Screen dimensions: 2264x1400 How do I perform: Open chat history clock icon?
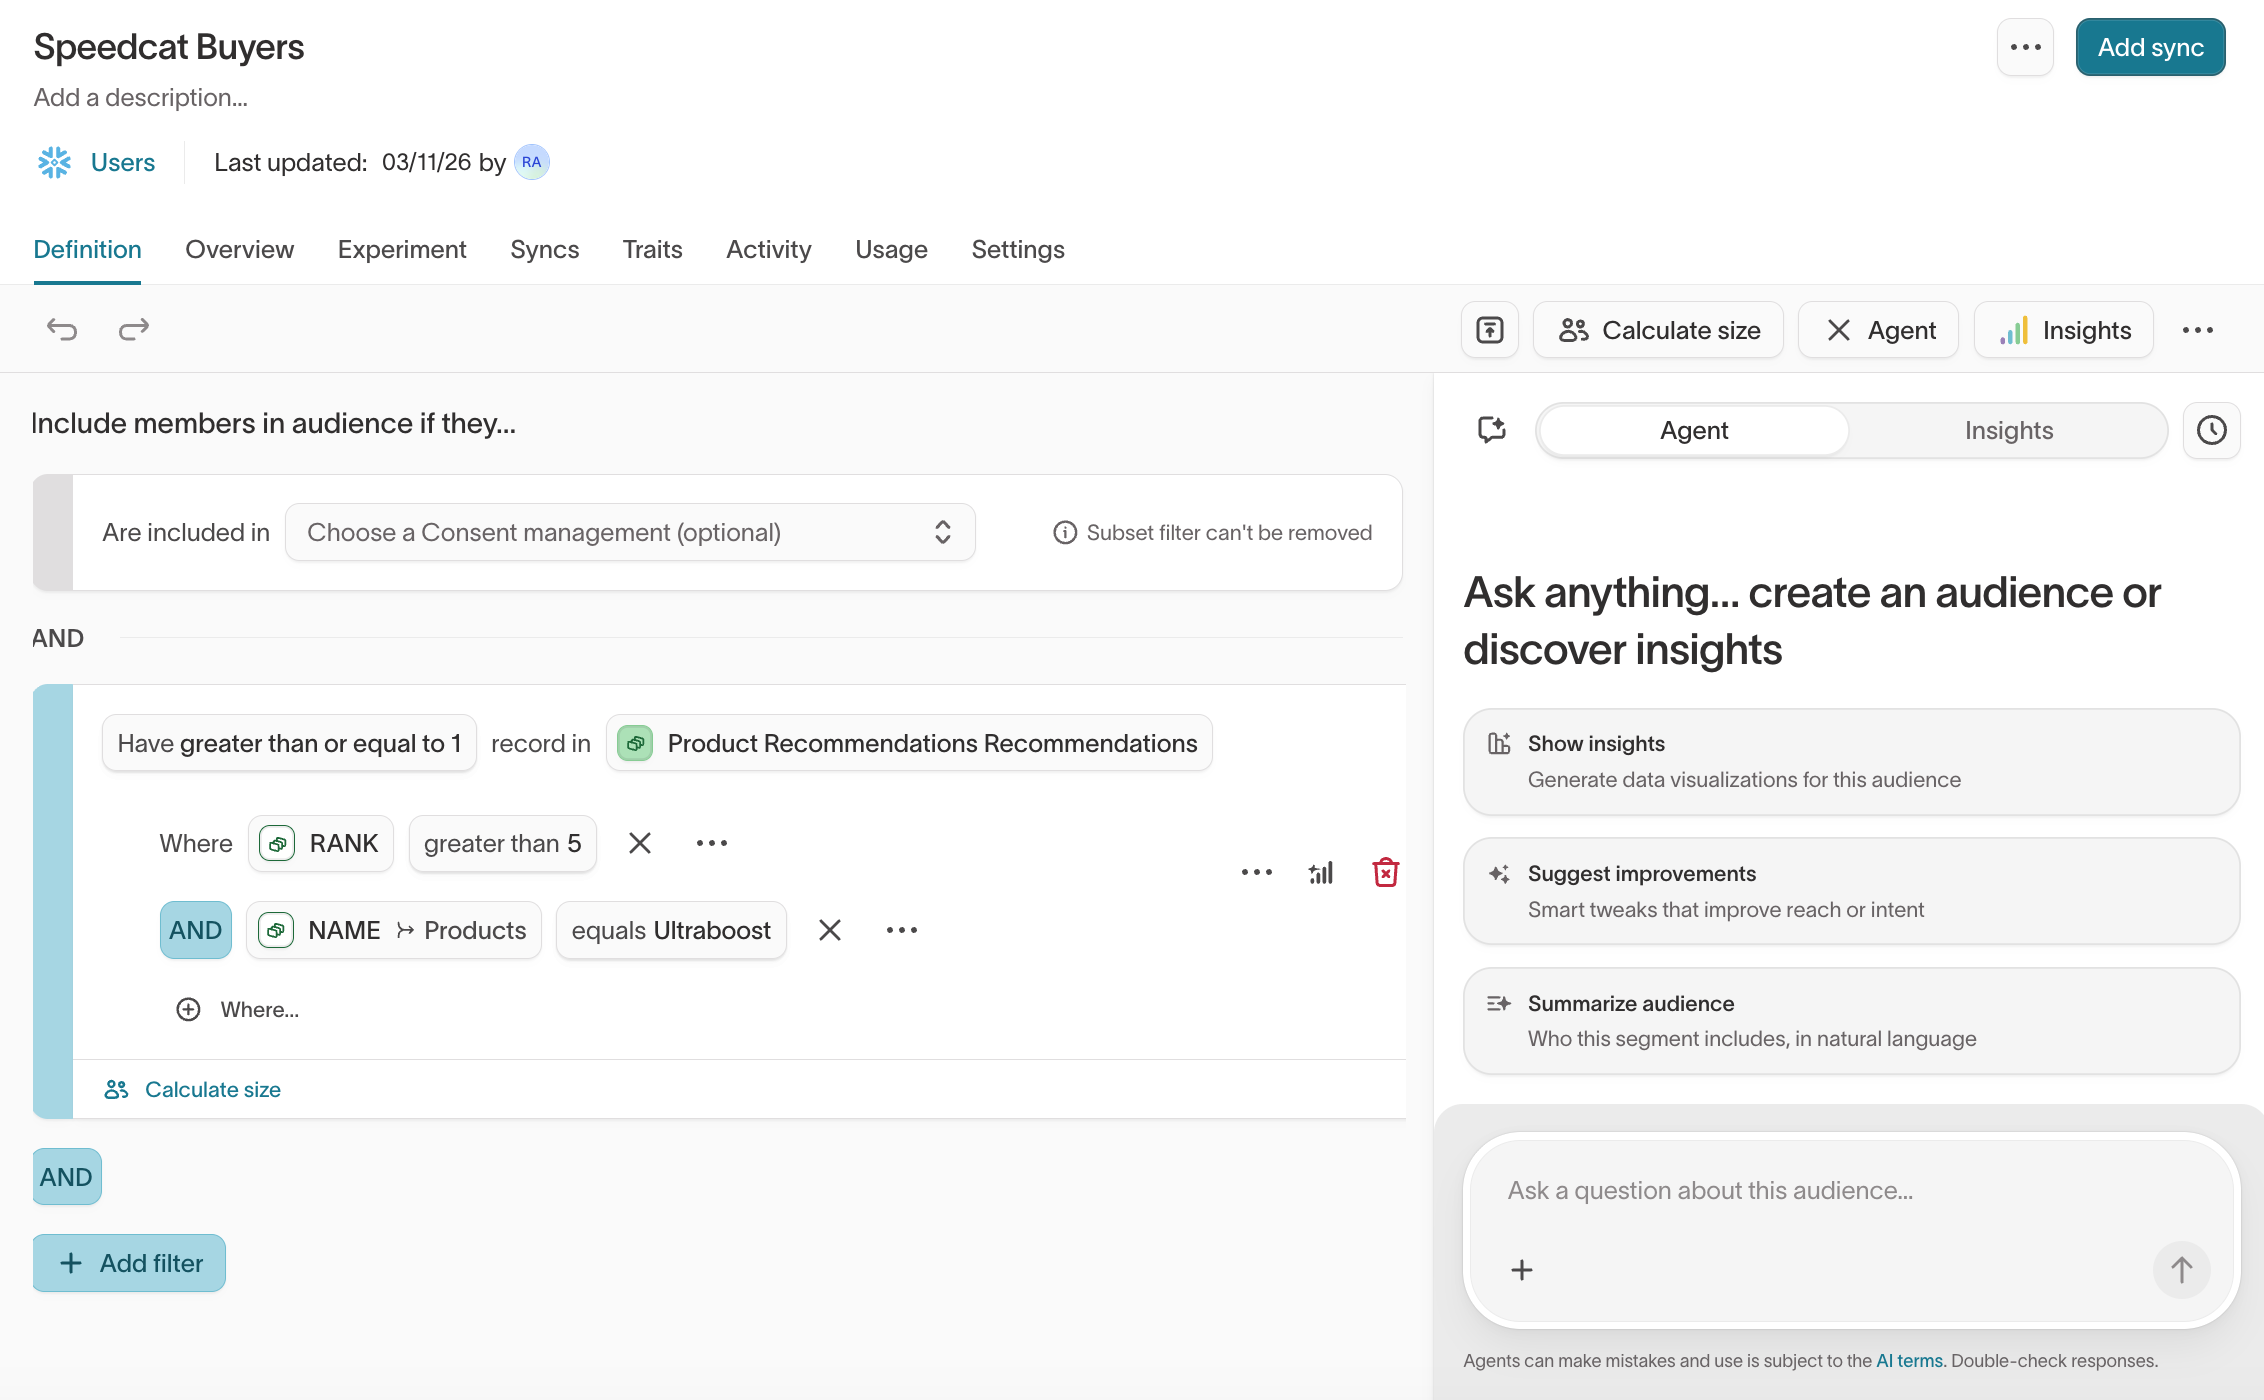pos(2211,430)
